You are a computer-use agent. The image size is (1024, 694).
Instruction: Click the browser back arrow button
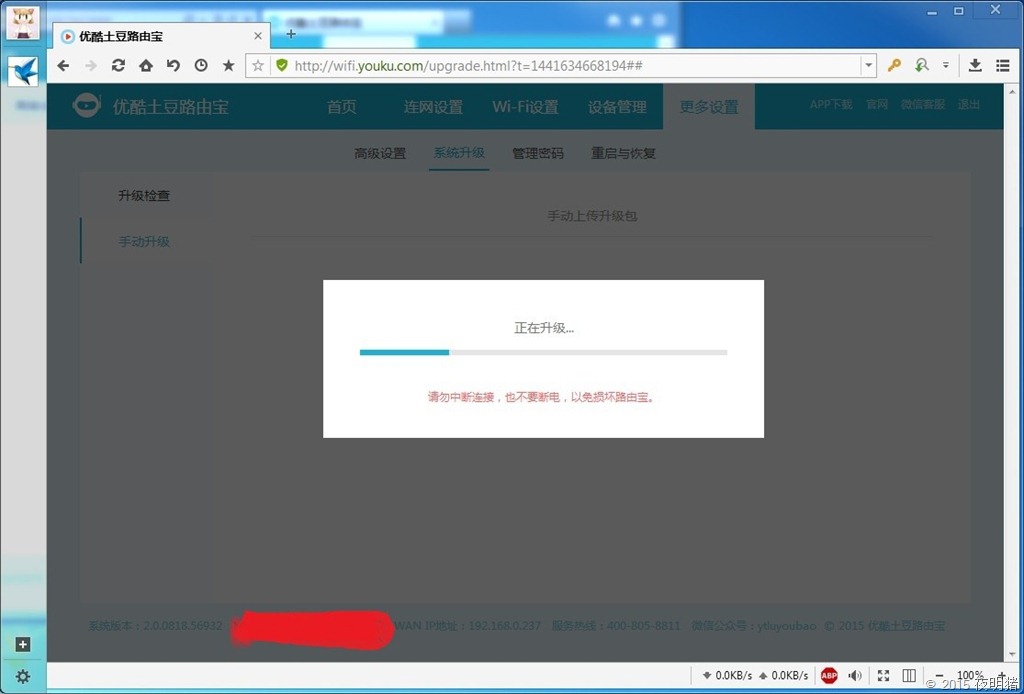(x=63, y=65)
